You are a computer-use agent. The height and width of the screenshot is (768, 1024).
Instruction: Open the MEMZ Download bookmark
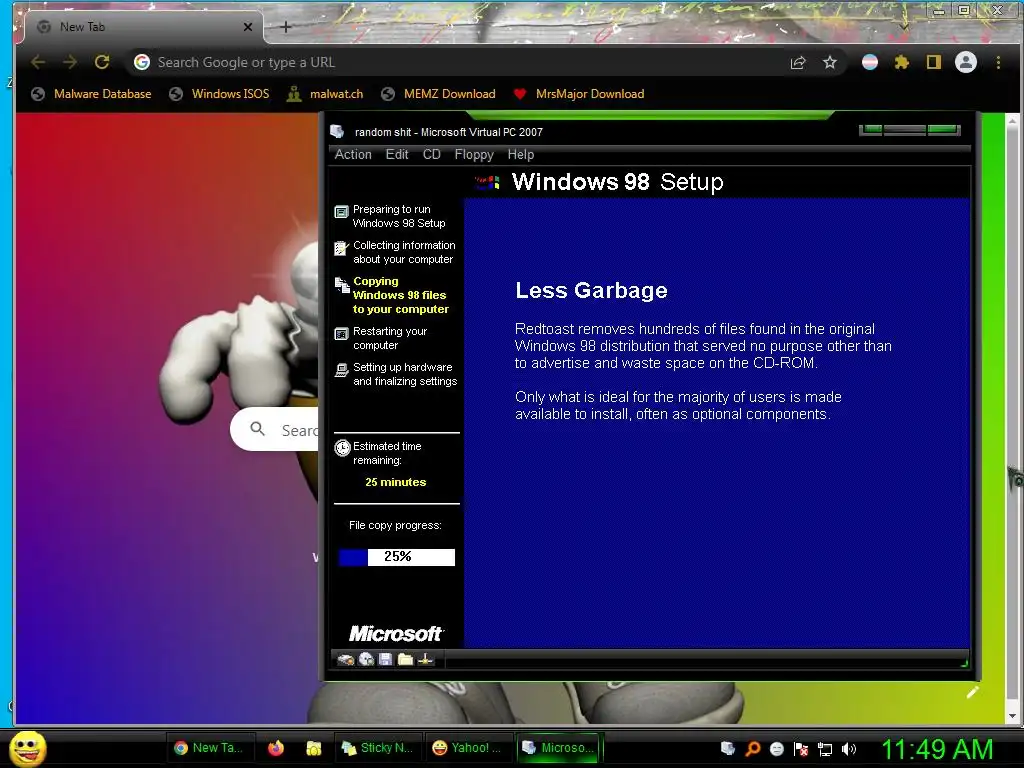click(x=438, y=93)
